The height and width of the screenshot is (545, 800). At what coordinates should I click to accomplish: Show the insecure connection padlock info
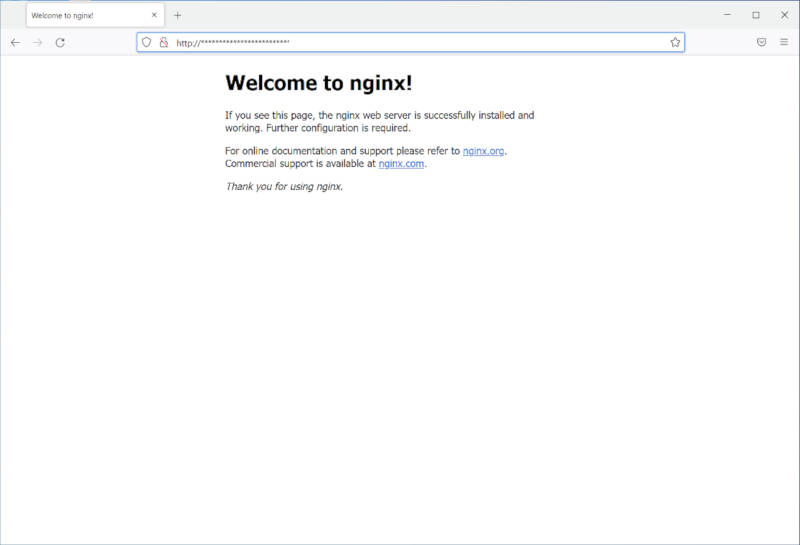tap(164, 42)
